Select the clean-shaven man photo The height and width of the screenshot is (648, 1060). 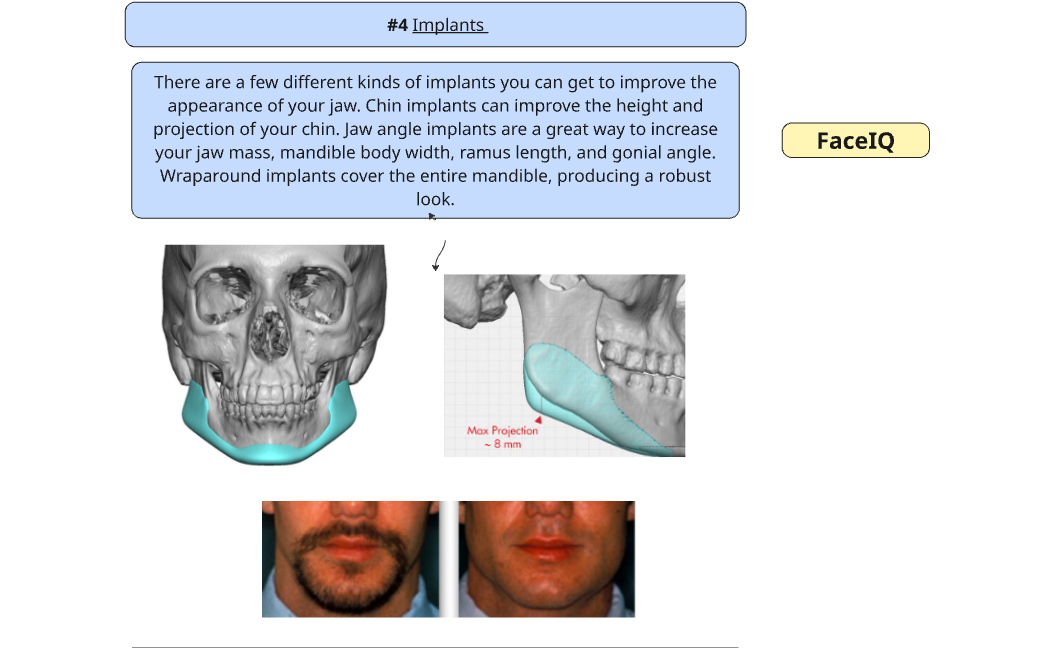(x=546, y=558)
